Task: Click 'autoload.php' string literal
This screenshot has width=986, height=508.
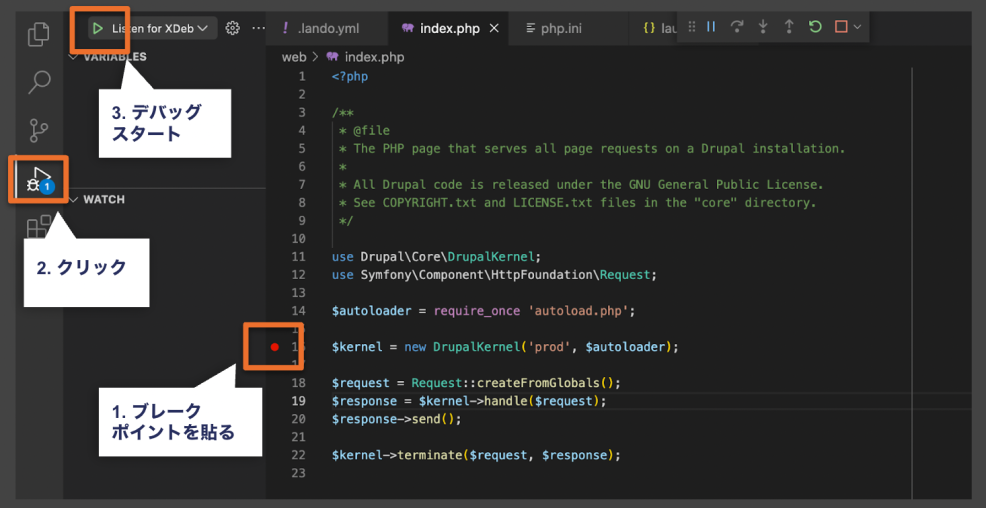Action: pyautogui.click(x=579, y=311)
